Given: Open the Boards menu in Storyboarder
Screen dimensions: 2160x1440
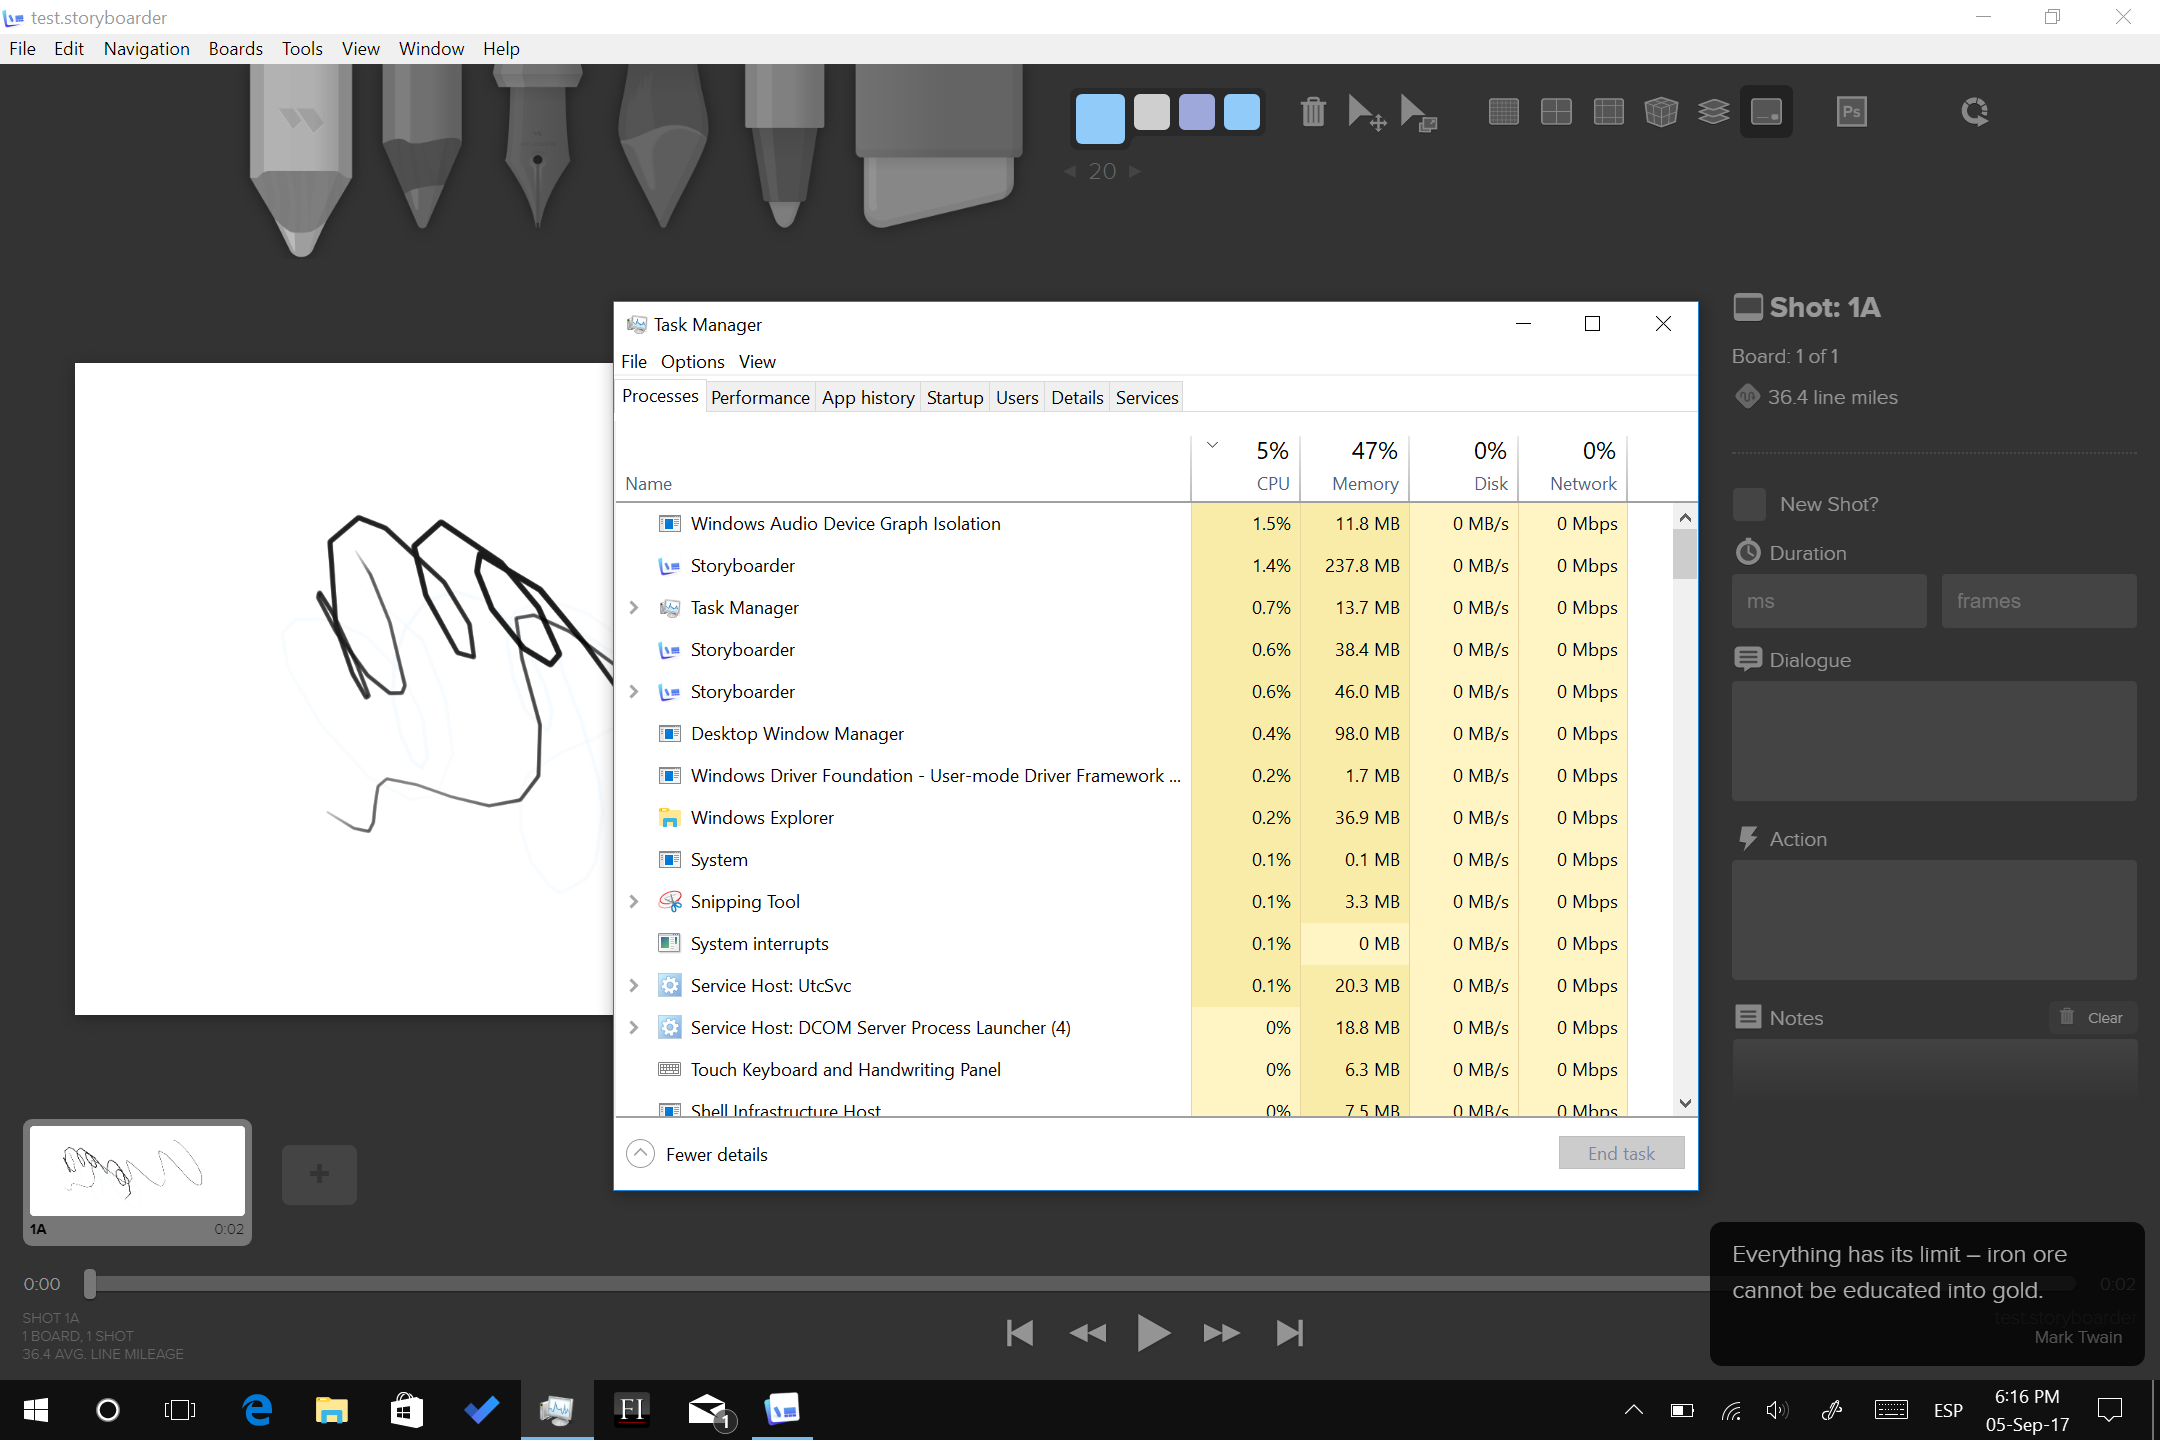Looking at the screenshot, I should (x=235, y=48).
